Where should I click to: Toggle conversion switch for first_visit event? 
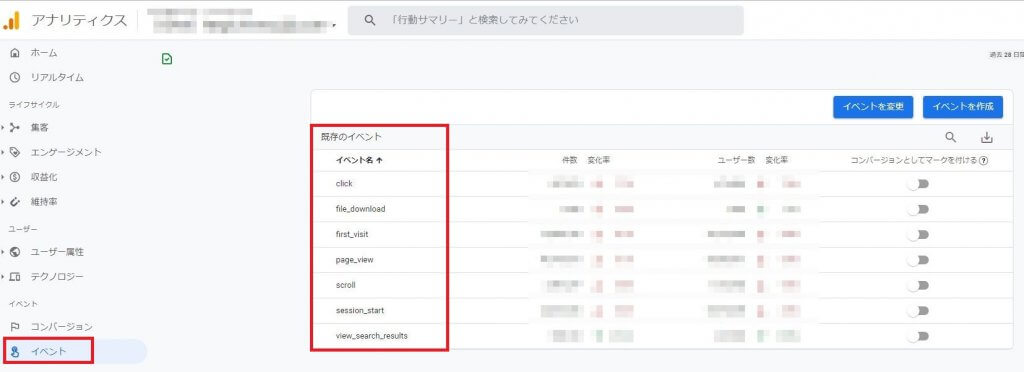point(918,234)
